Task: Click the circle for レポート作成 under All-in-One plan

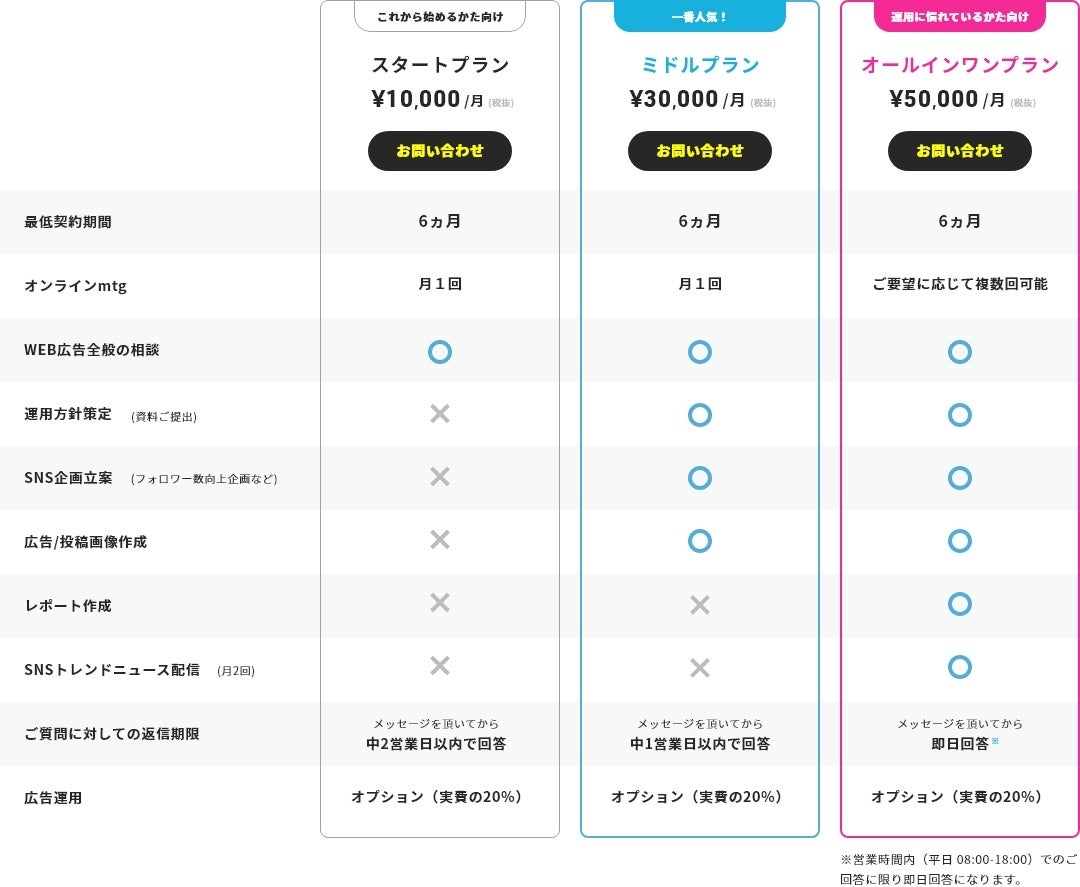Action: (x=960, y=604)
